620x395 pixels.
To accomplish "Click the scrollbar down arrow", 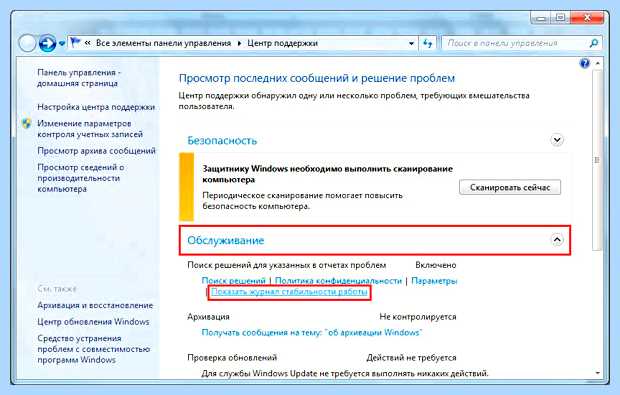I will (x=597, y=373).
